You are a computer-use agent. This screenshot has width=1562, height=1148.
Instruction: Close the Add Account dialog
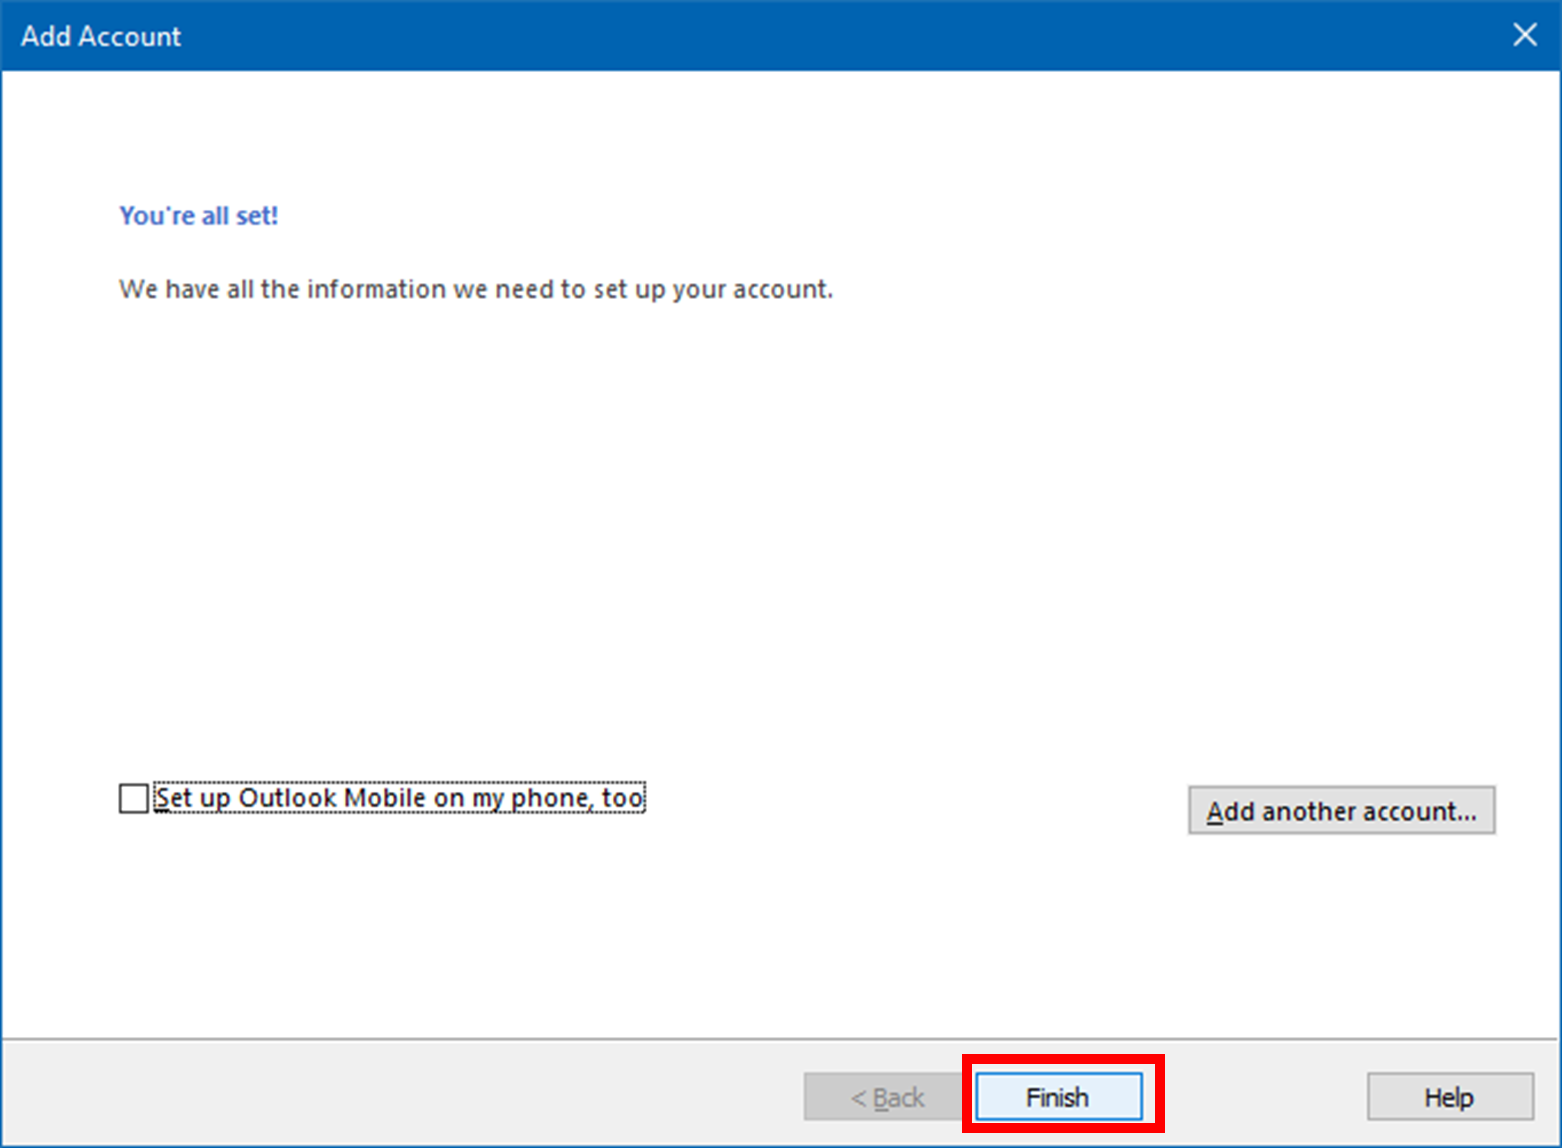tap(1525, 35)
